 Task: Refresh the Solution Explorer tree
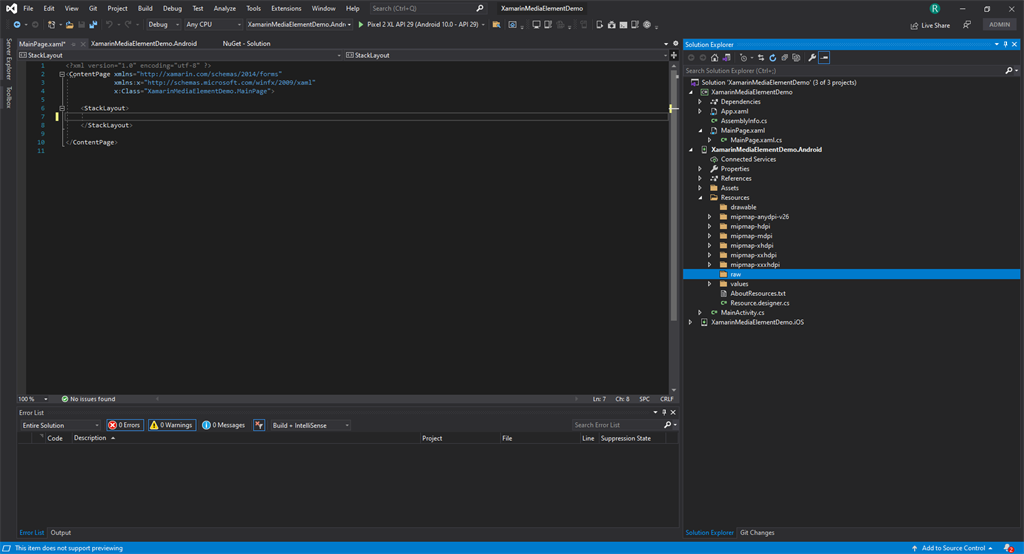click(773, 57)
